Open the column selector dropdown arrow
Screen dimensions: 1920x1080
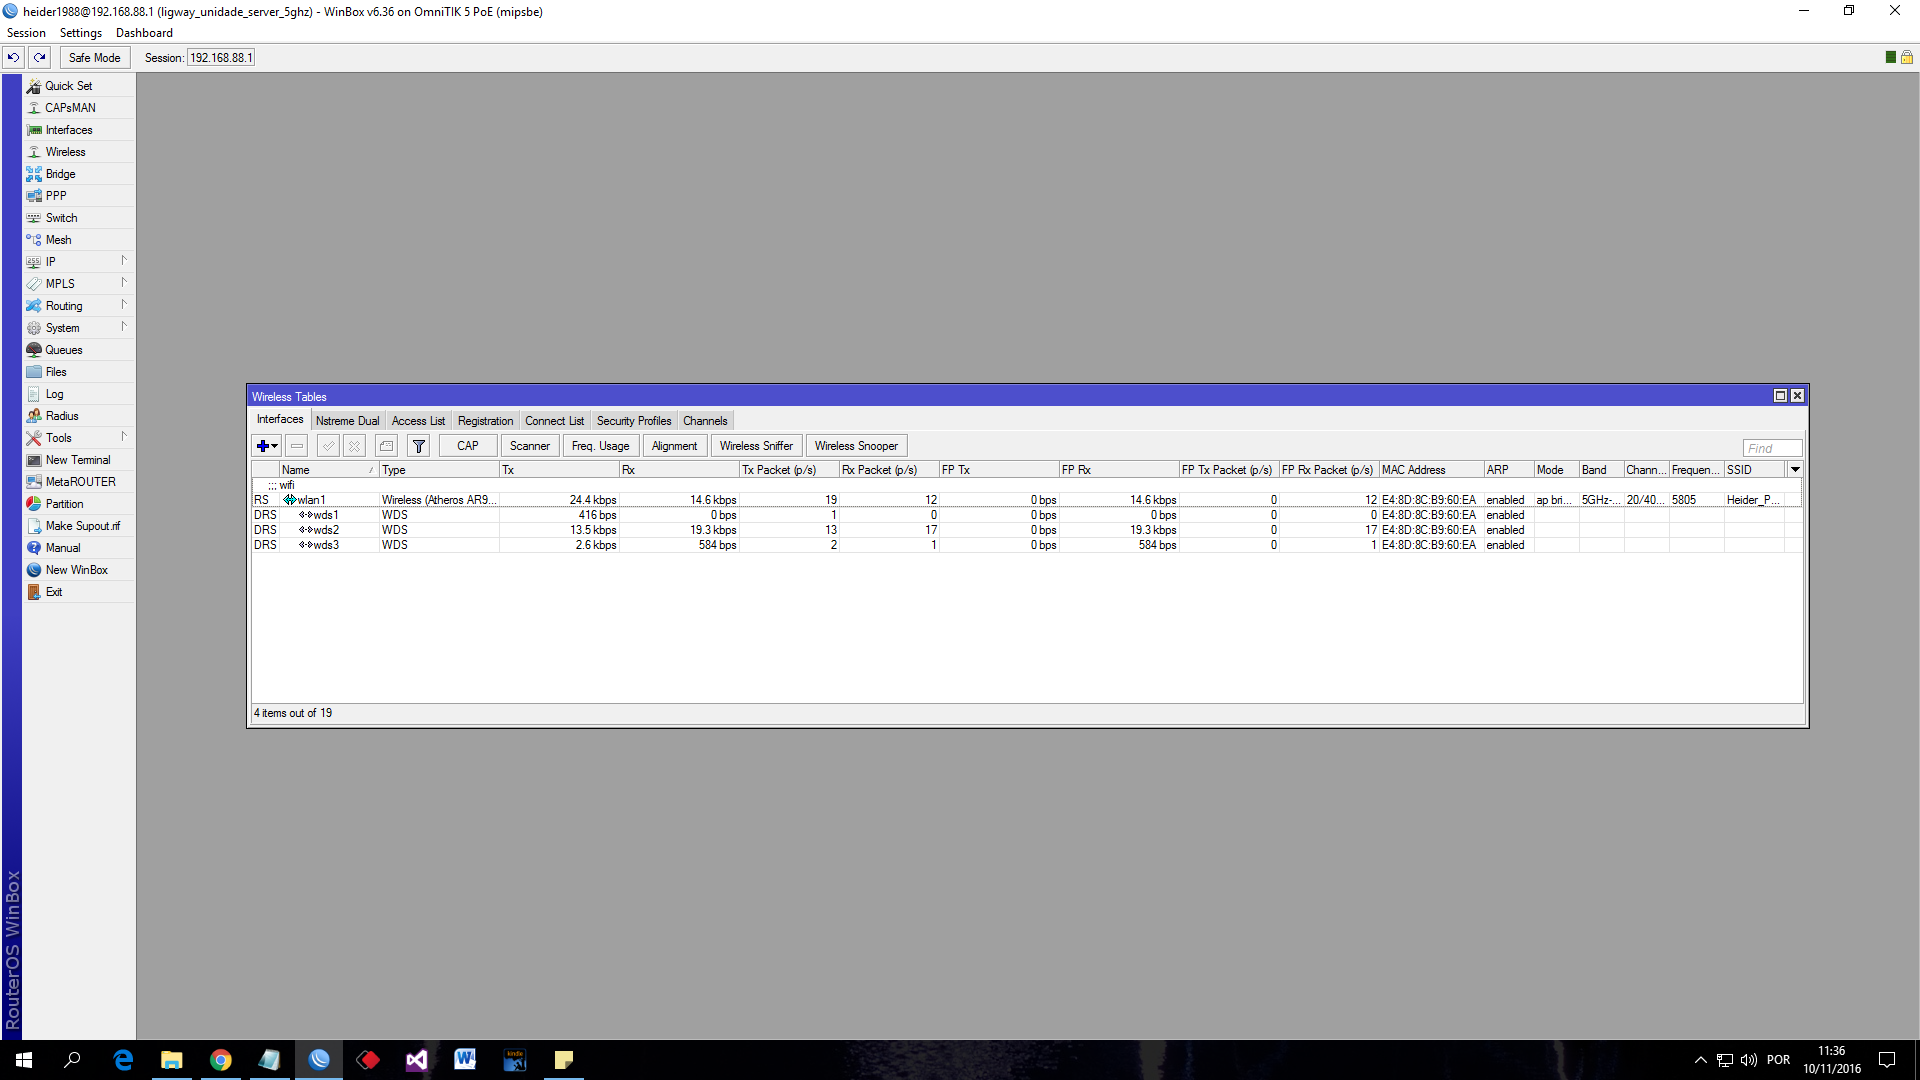1795,469
